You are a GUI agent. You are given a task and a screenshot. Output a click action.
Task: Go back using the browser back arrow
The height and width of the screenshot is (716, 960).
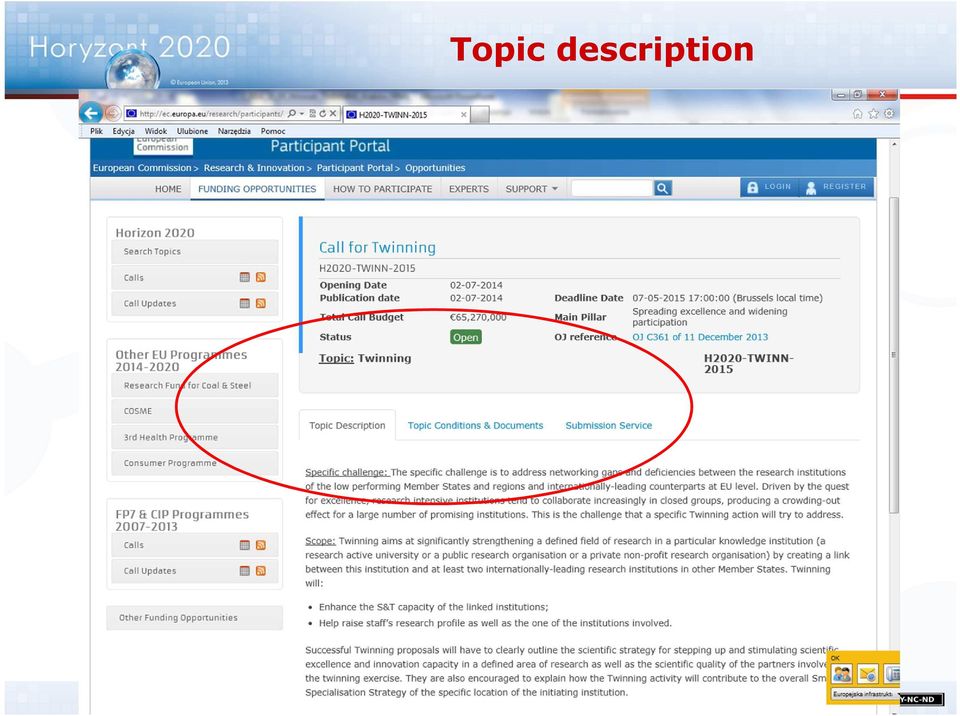[x=91, y=113]
